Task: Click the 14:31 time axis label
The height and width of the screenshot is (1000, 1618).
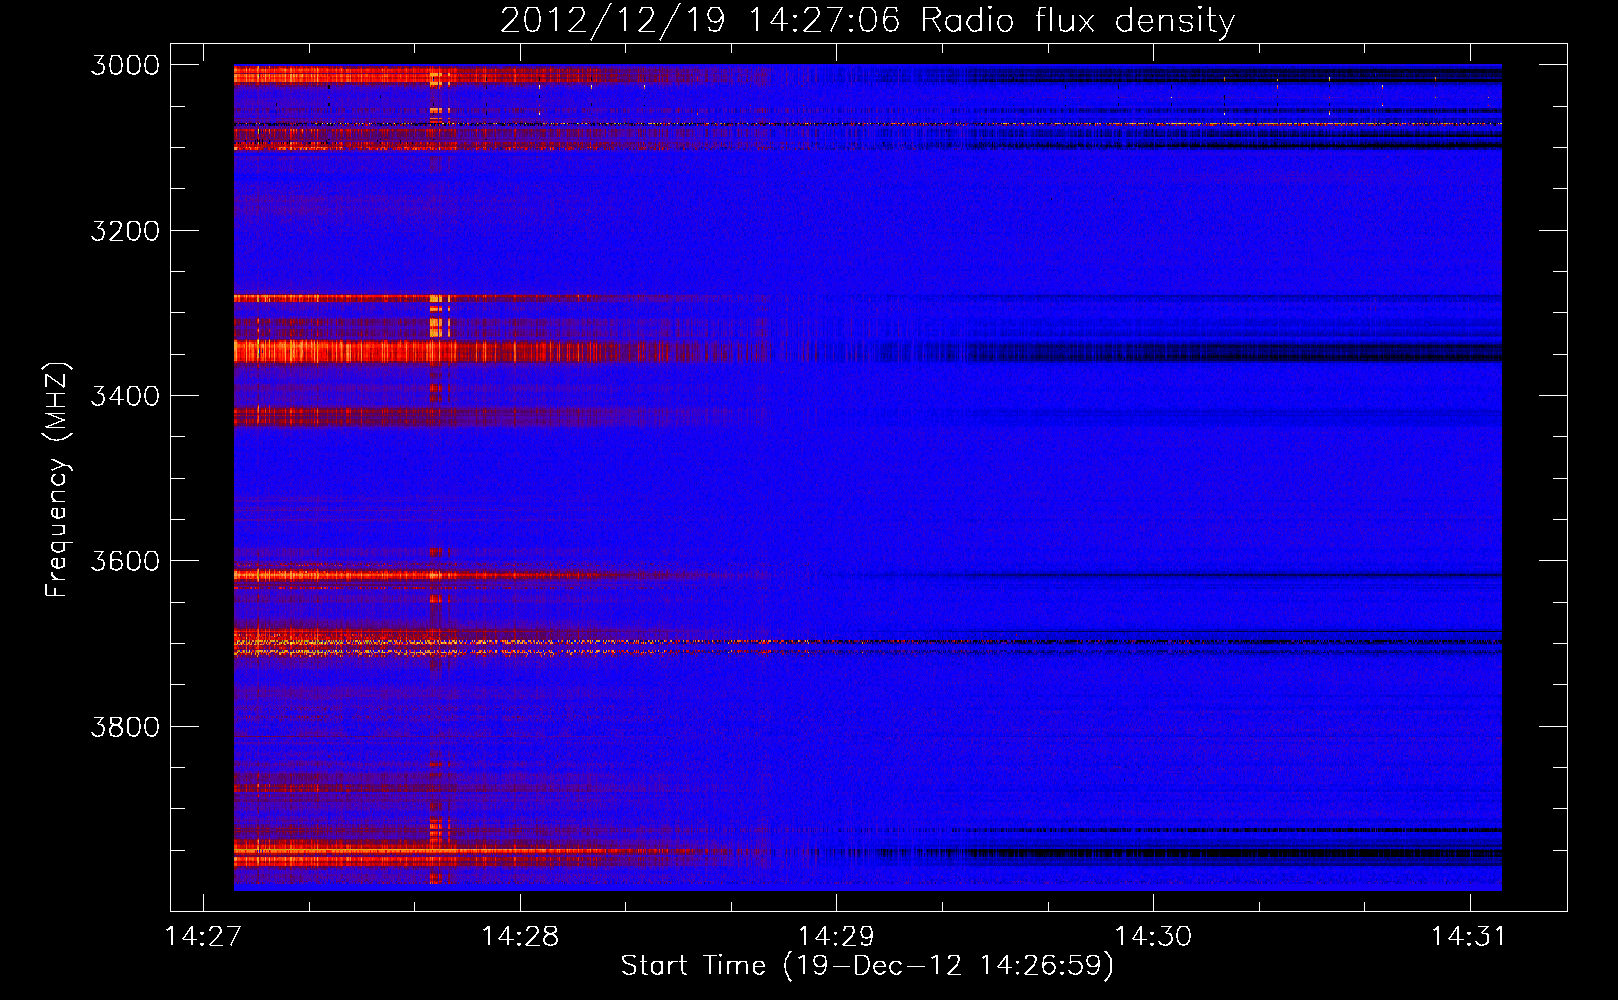Action: pyautogui.click(x=1469, y=936)
